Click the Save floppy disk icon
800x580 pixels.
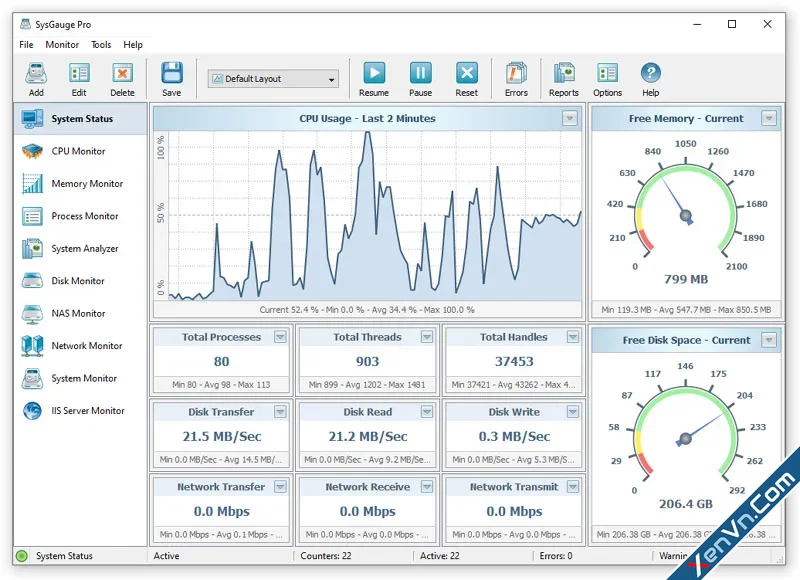point(172,73)
